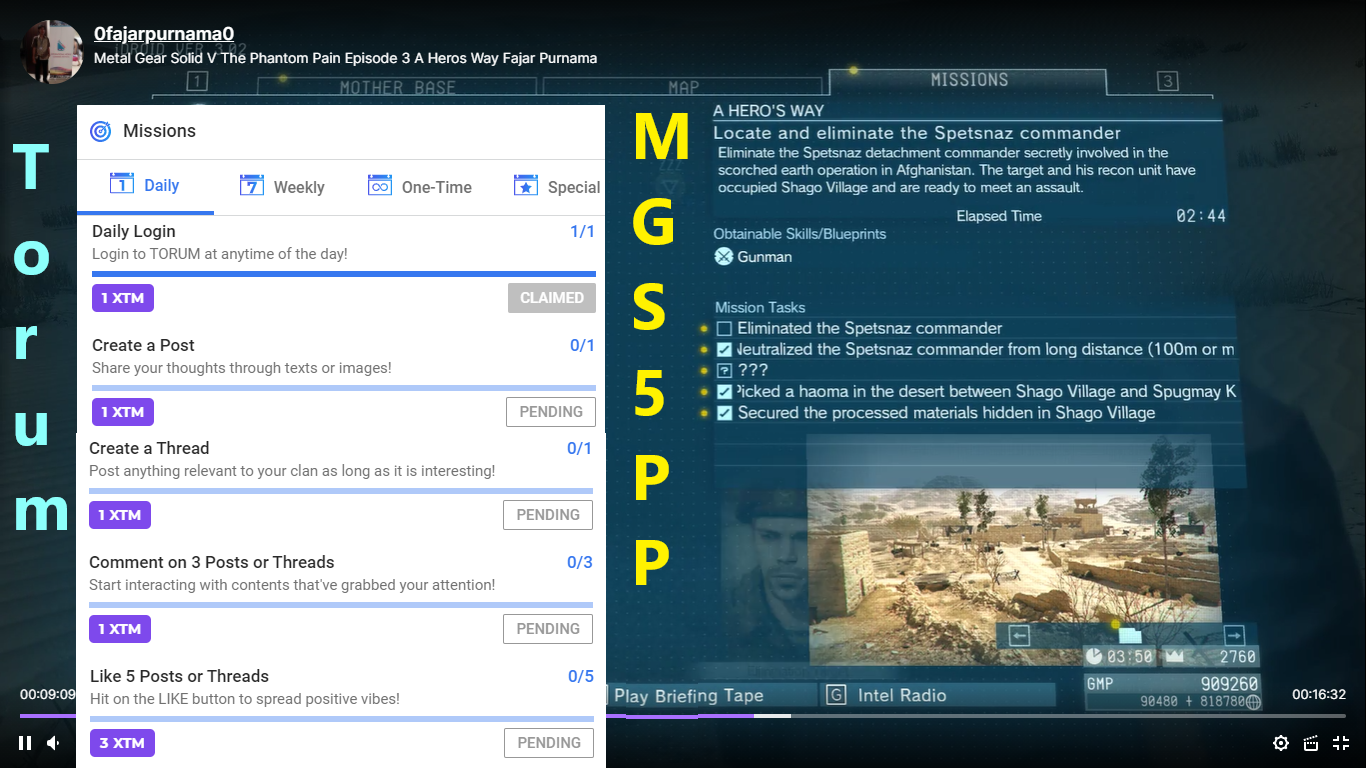The image size is (1366, 768).
Task: Switch to the Special missions tab
Action: click(558, 186)
